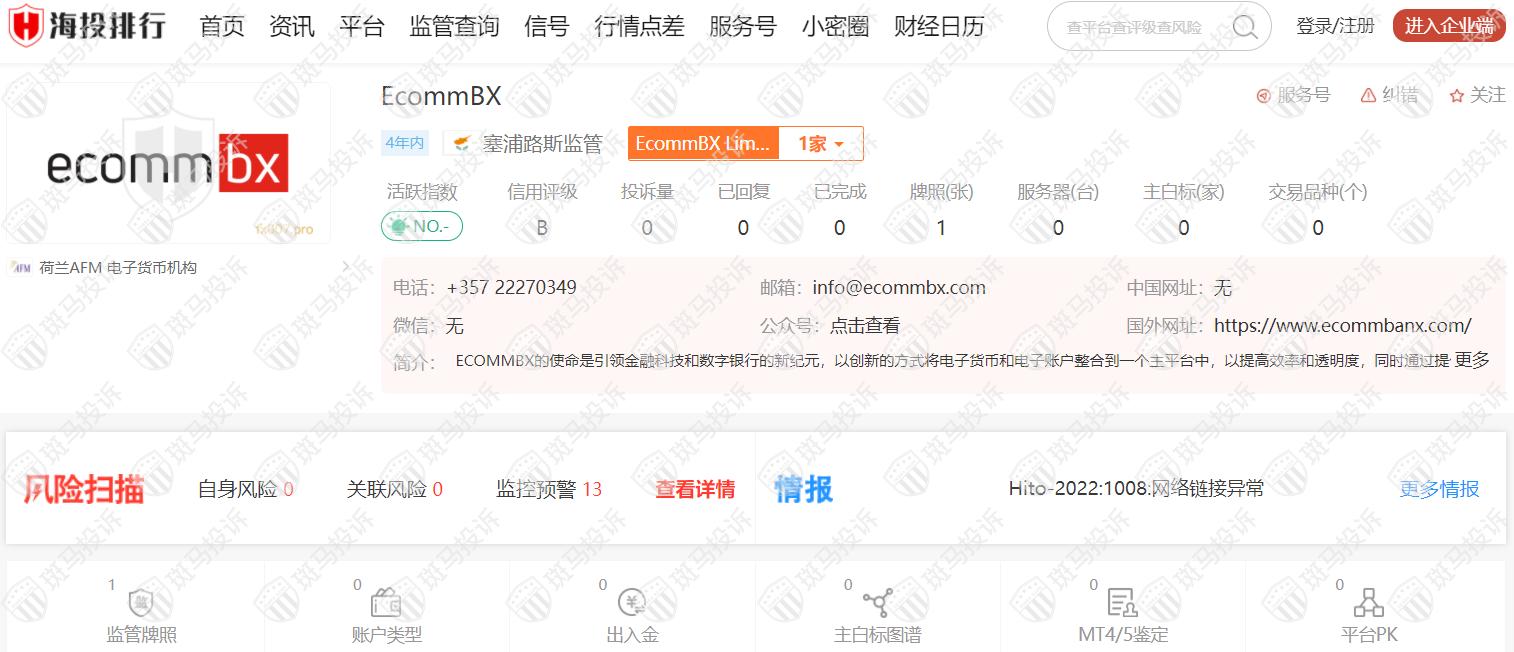This screenshot has height=652, width=1514.
Task: Expand the 1家 company dropdown
Action: click(820, 144)
